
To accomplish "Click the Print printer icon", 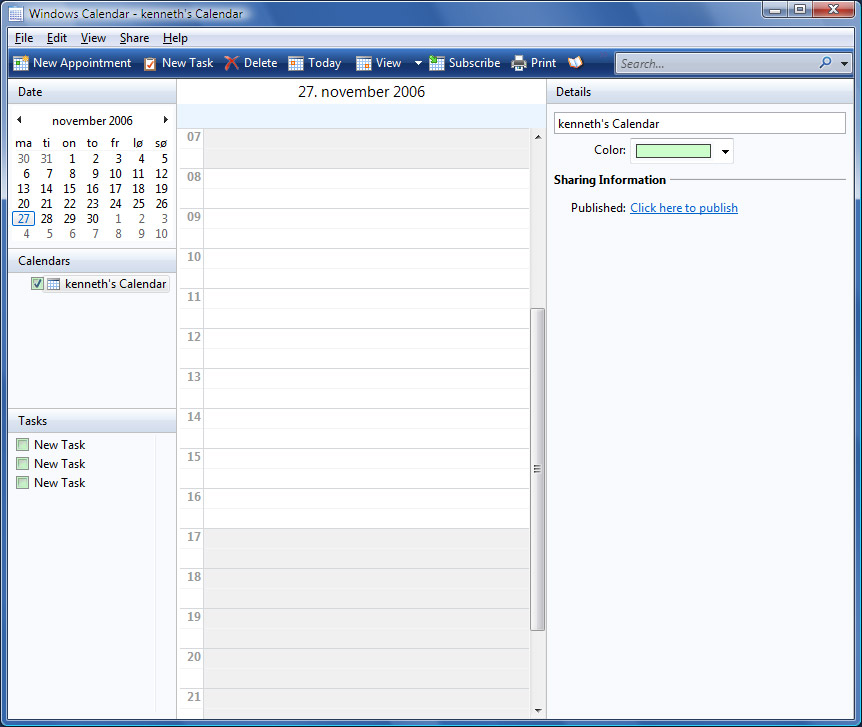I will (518, 63).
